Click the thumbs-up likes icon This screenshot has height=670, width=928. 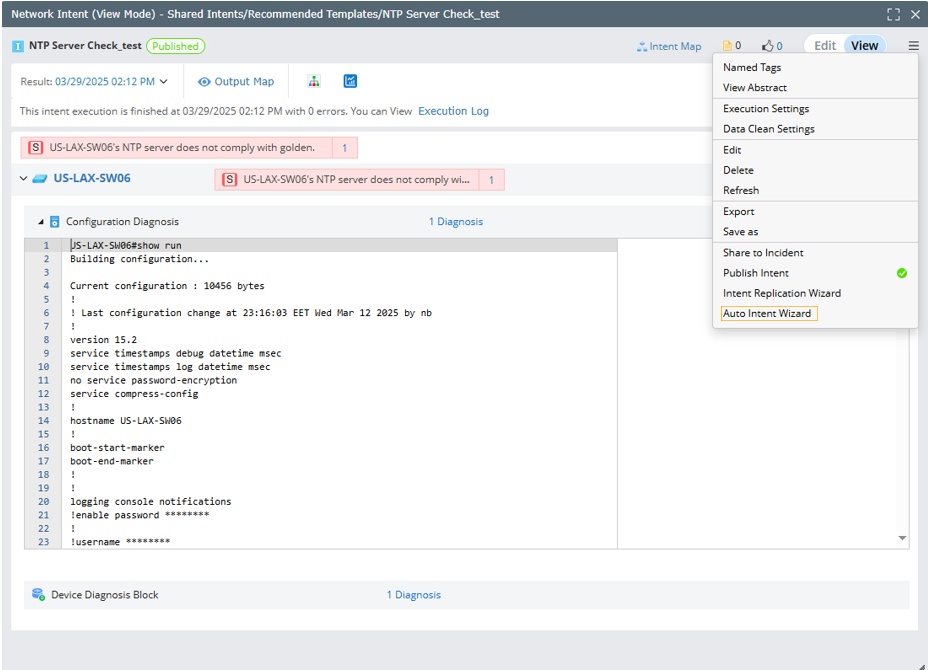pos(767,46)
